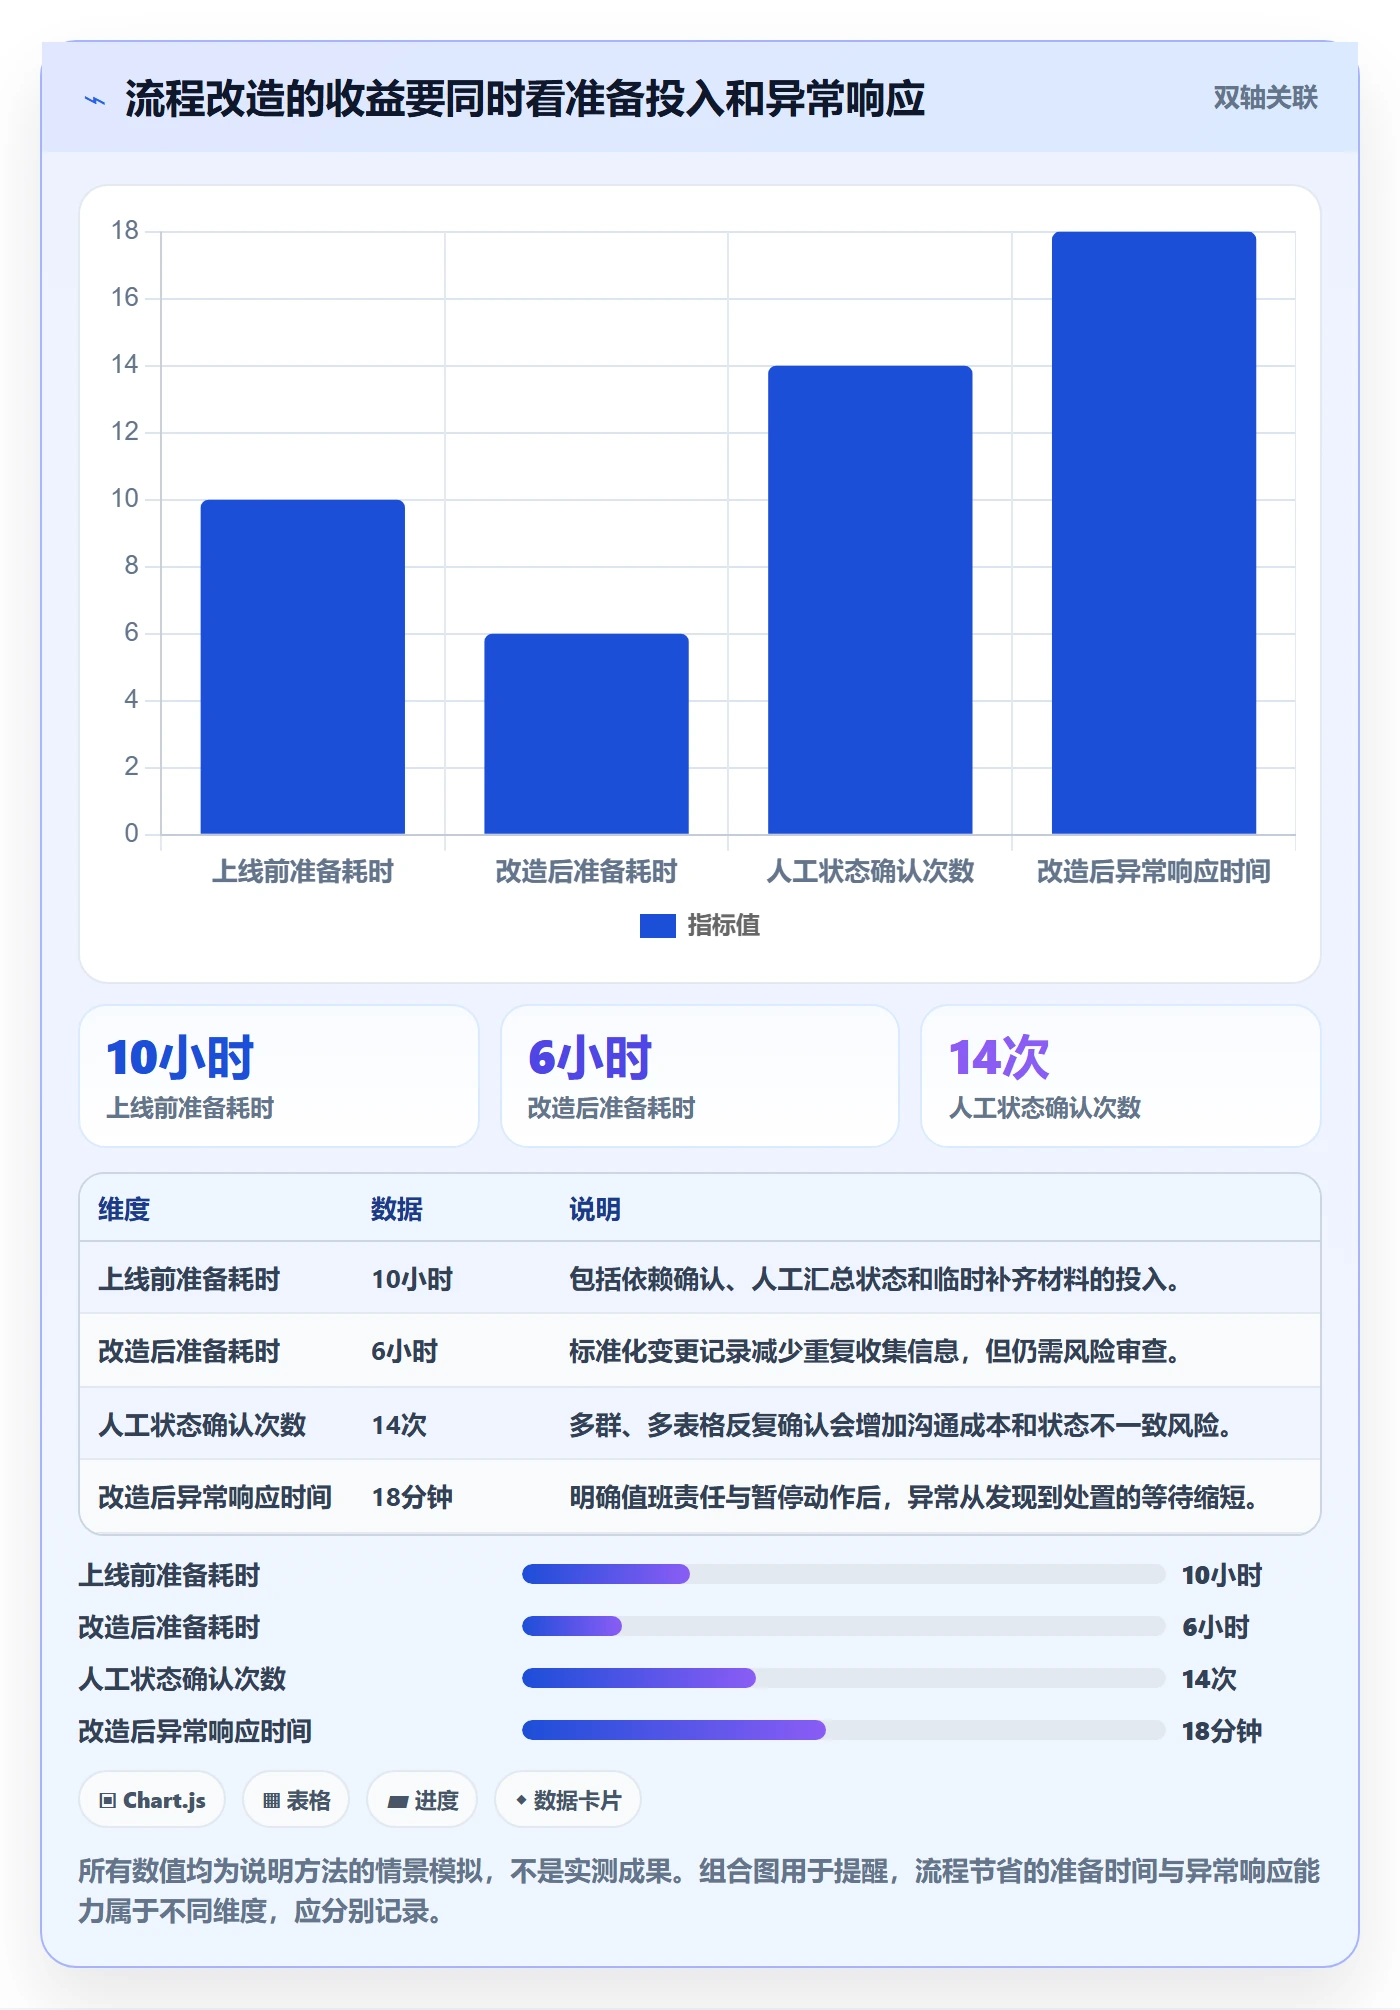1400x2010 pixels.
Task: Click the 数据 column header
Action: (x=397, y=1209)
